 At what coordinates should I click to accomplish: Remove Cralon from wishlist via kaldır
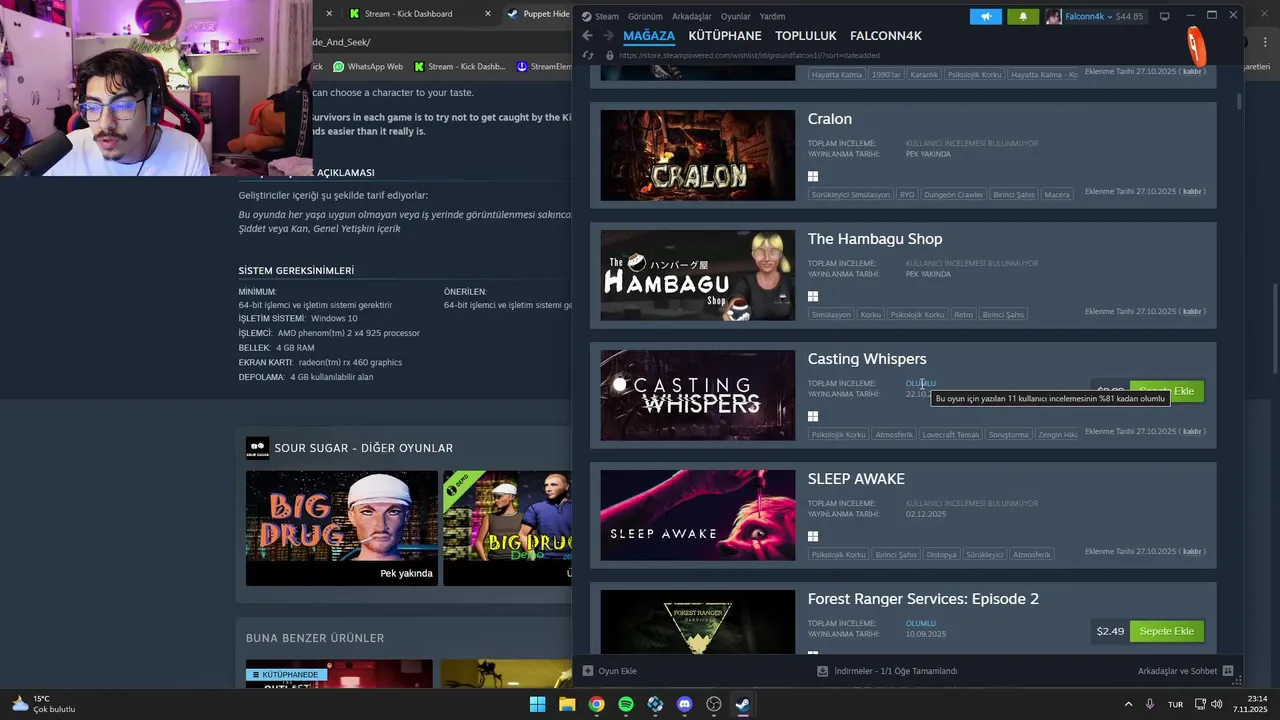pos(1192,191)
